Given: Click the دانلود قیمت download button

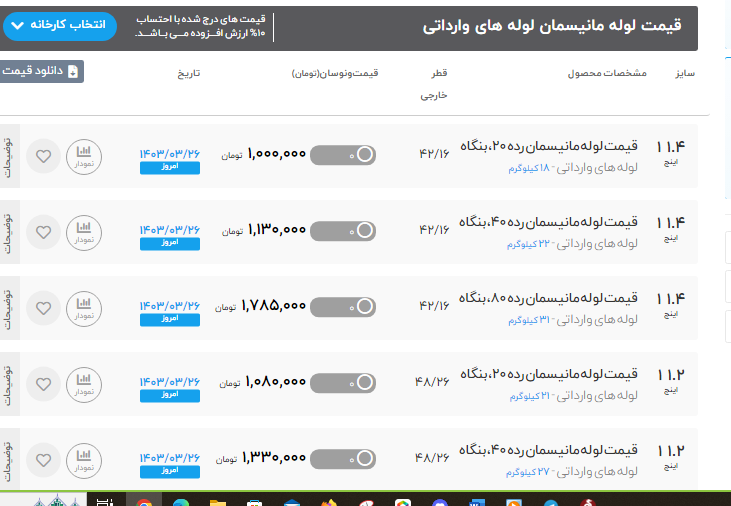Looking at the screenshot, I should tap(42, 72).
